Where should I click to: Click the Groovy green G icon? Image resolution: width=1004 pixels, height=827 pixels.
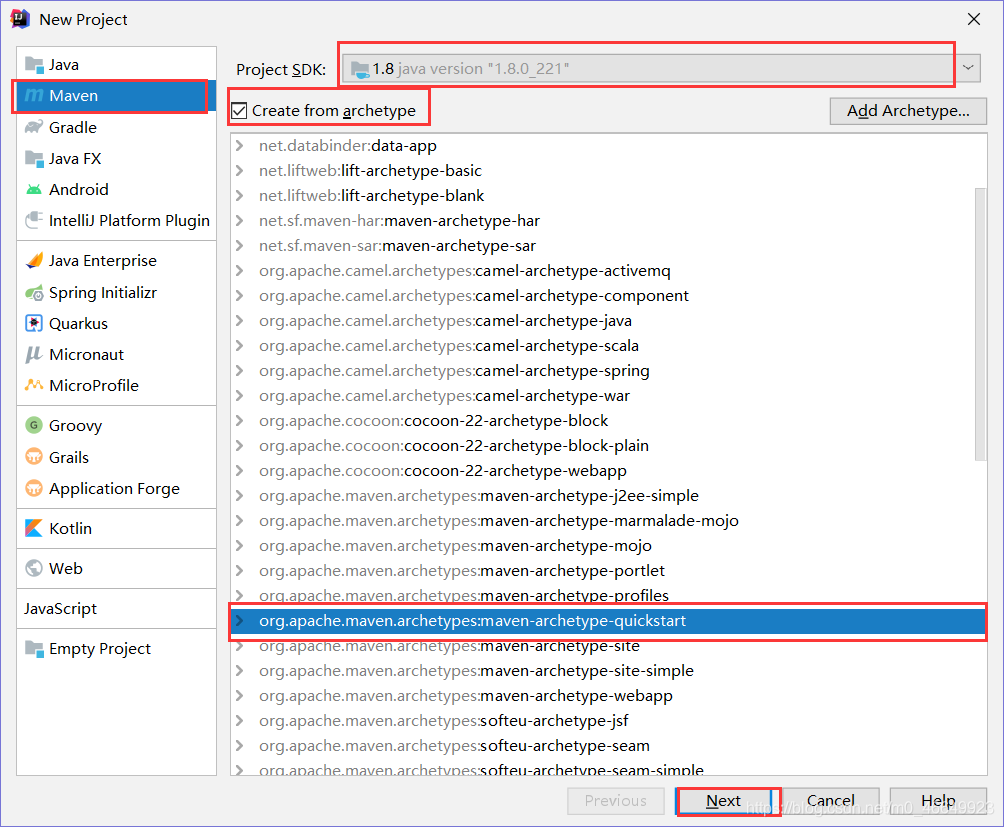point(34,425)
